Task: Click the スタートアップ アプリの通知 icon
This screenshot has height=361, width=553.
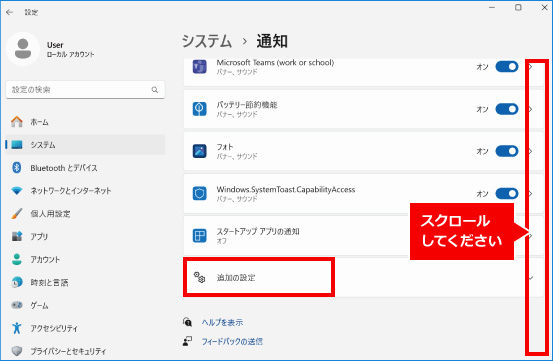Action: 200,236
